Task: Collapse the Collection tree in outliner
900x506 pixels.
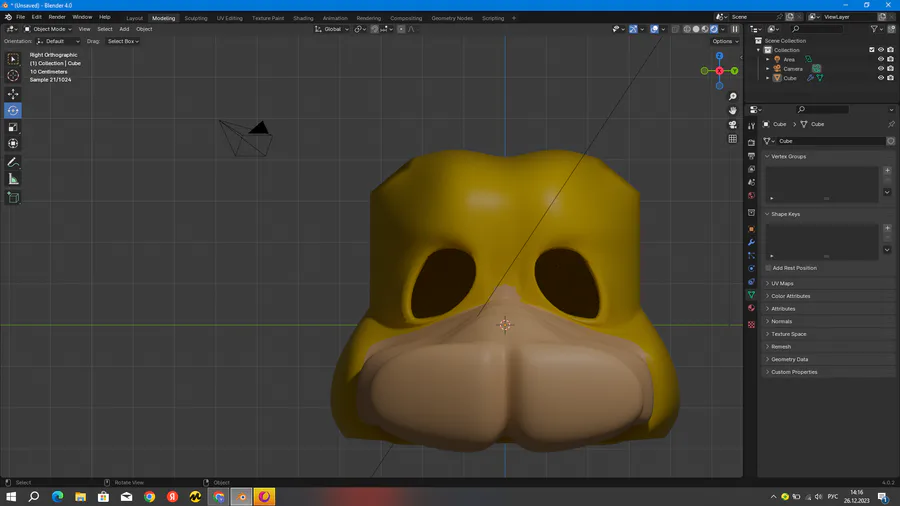Action: pyautogui.click(x=758, y=50)
